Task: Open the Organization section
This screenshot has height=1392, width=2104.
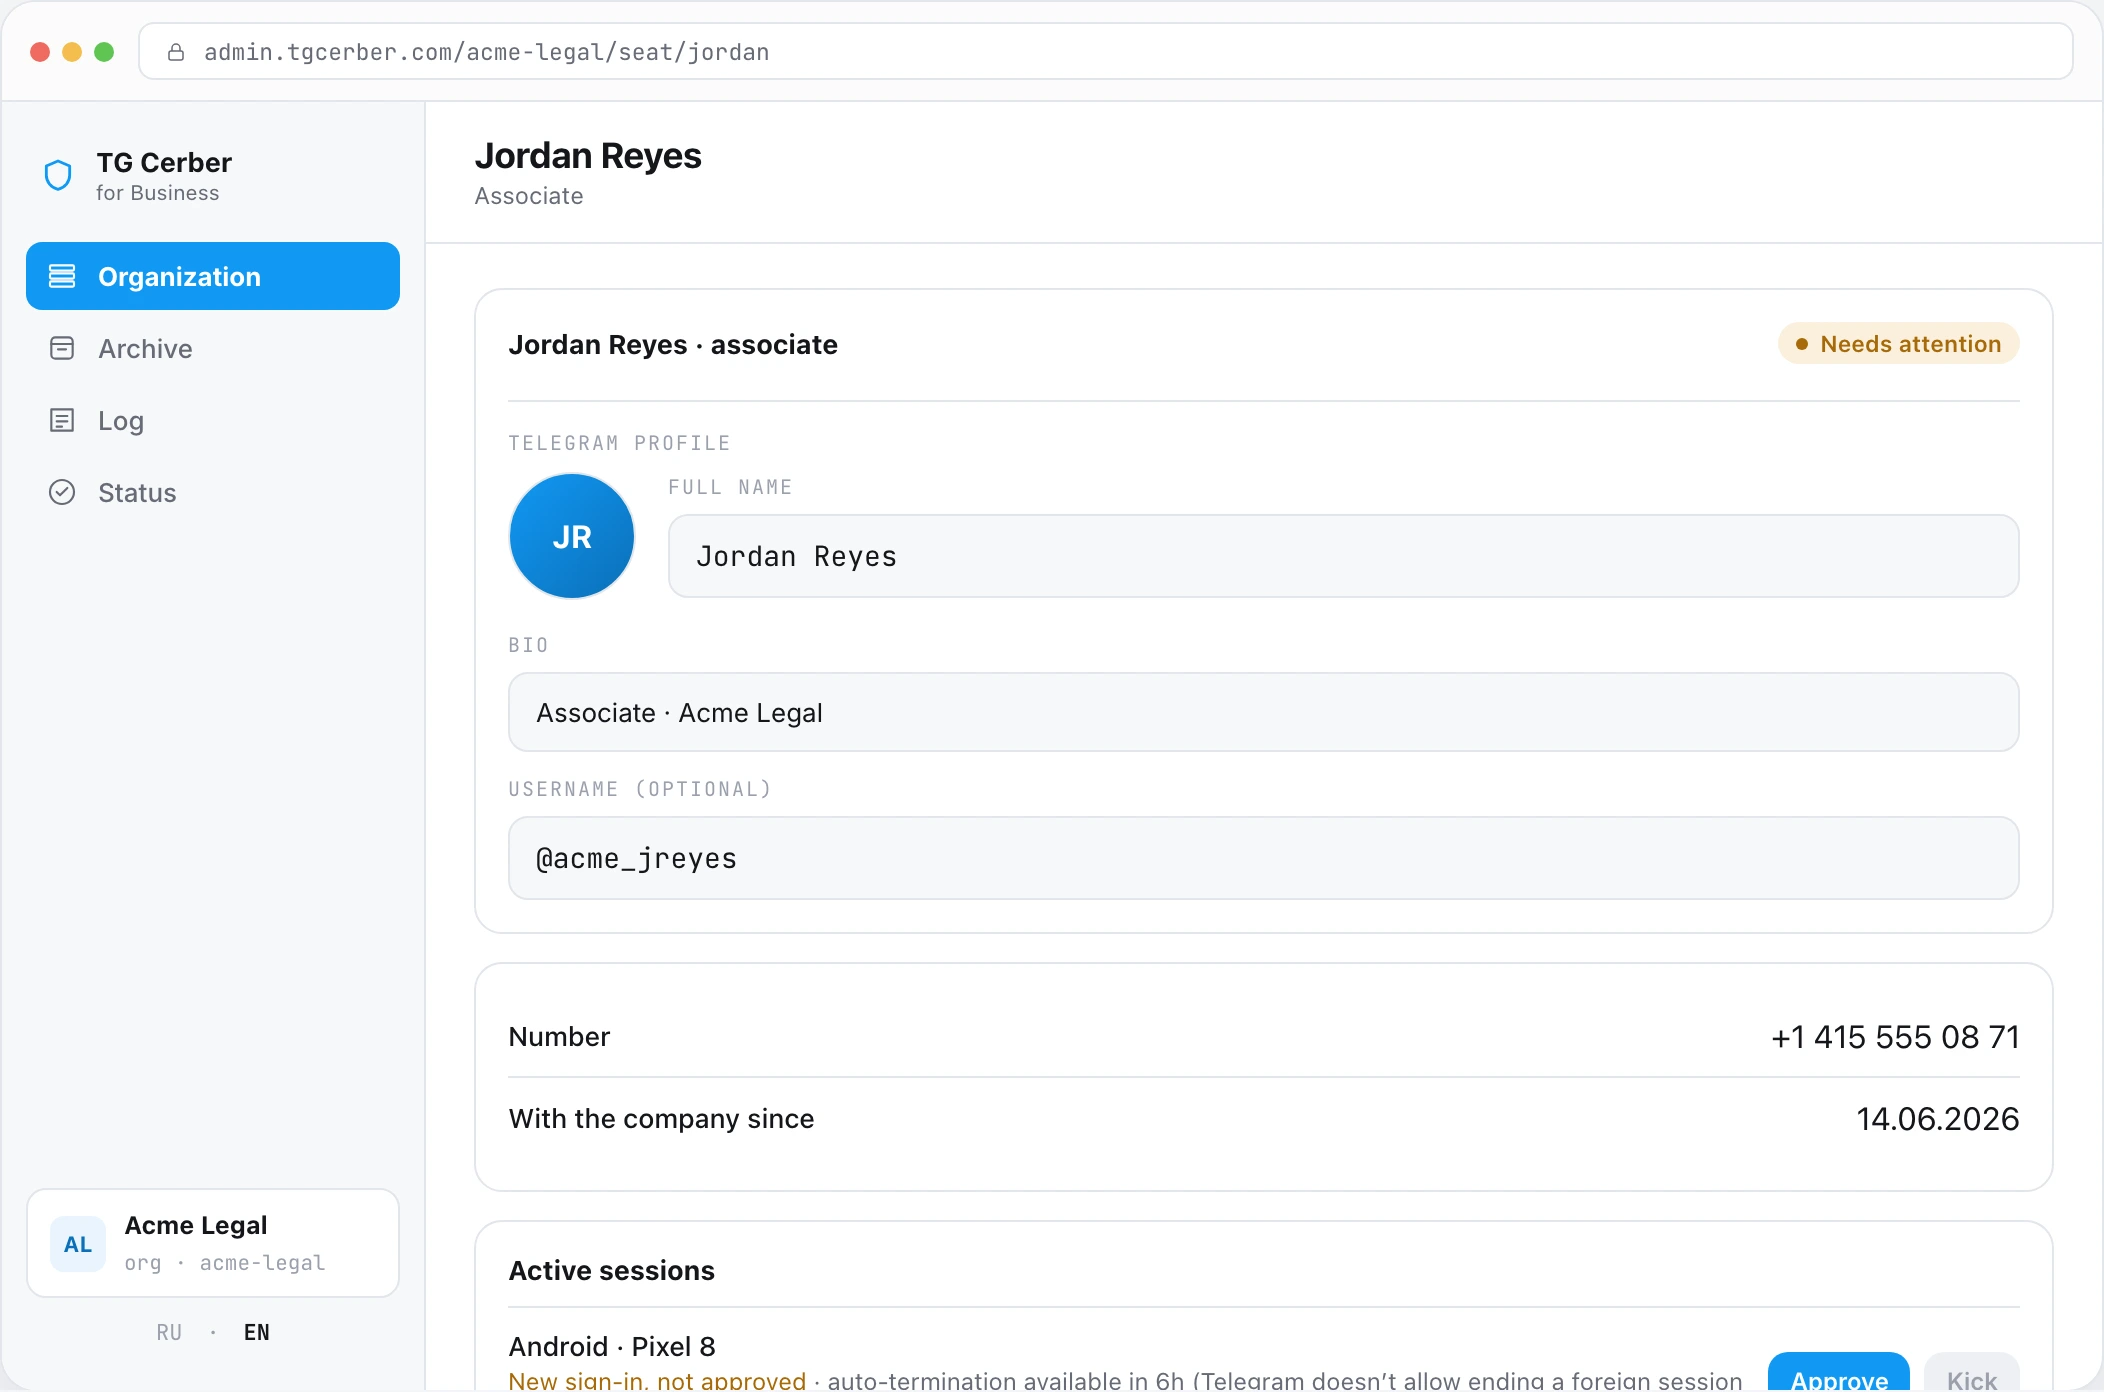Action: click(x=213, y=276)
